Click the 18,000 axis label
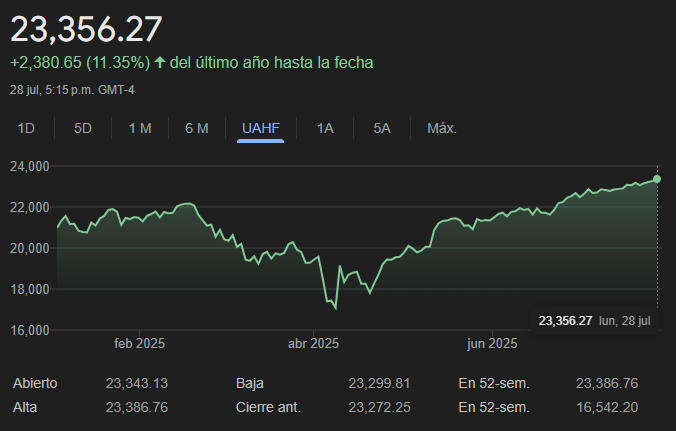 point(30,290)
